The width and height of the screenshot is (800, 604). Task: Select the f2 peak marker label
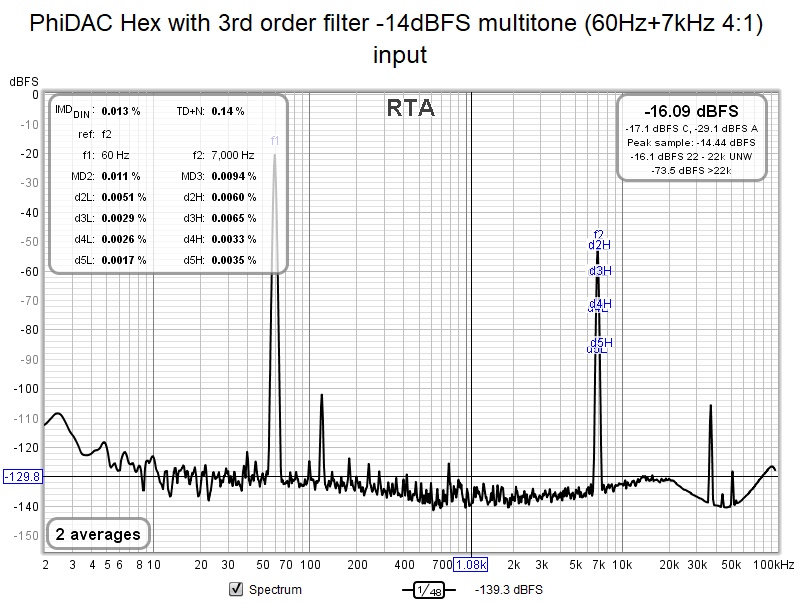(x=598, y=234)
